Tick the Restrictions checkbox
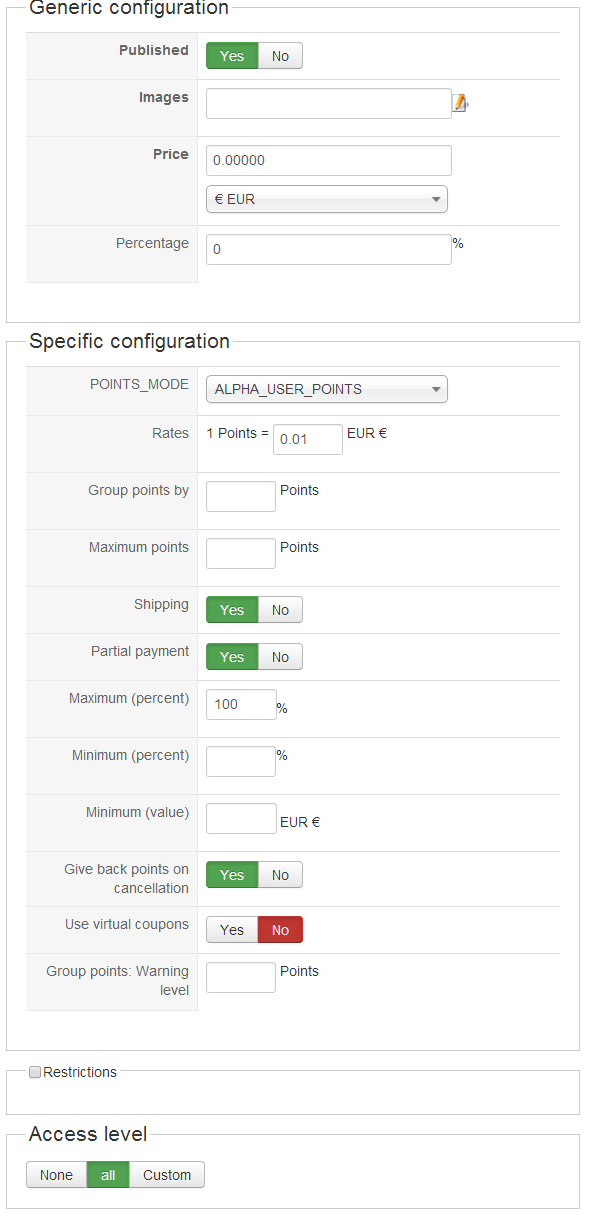The width and height of the screenshot is (592, 1217). 35,1072
